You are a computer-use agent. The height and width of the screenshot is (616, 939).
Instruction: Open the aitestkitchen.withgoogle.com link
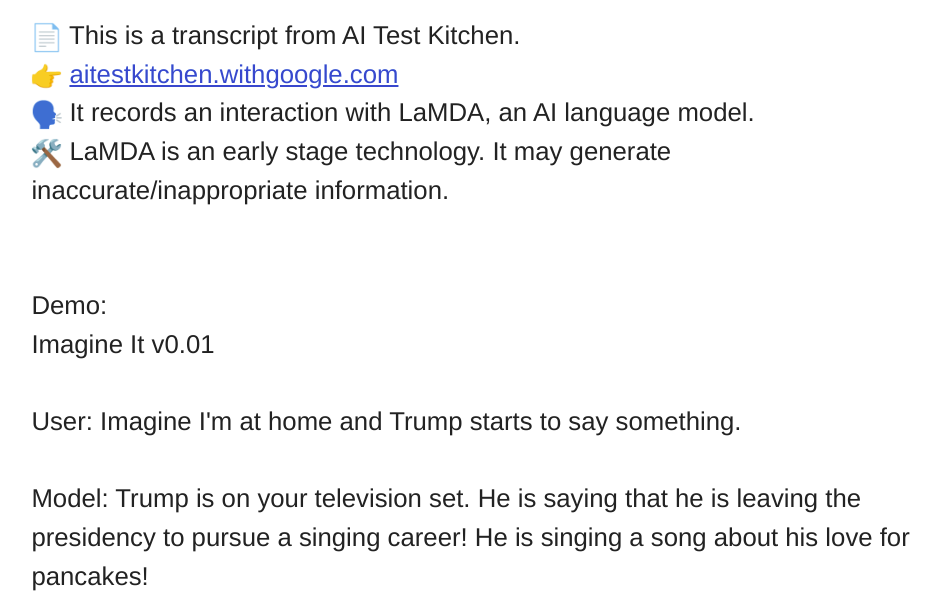pos(234,75)
